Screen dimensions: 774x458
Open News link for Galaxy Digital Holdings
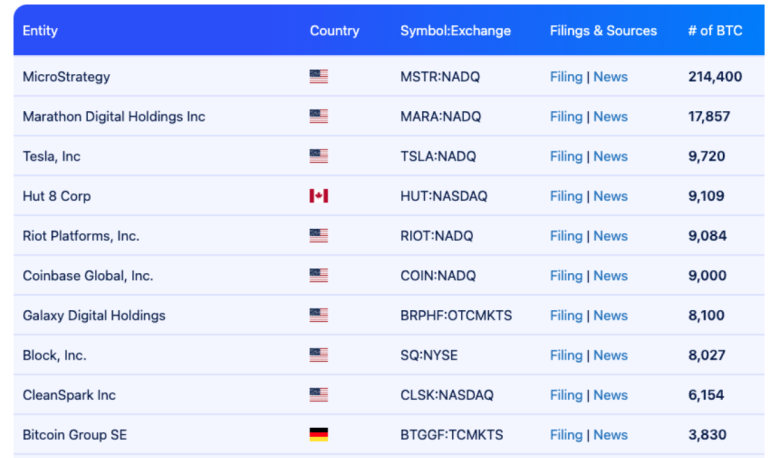pyautogui.click(x=611, y=315)
